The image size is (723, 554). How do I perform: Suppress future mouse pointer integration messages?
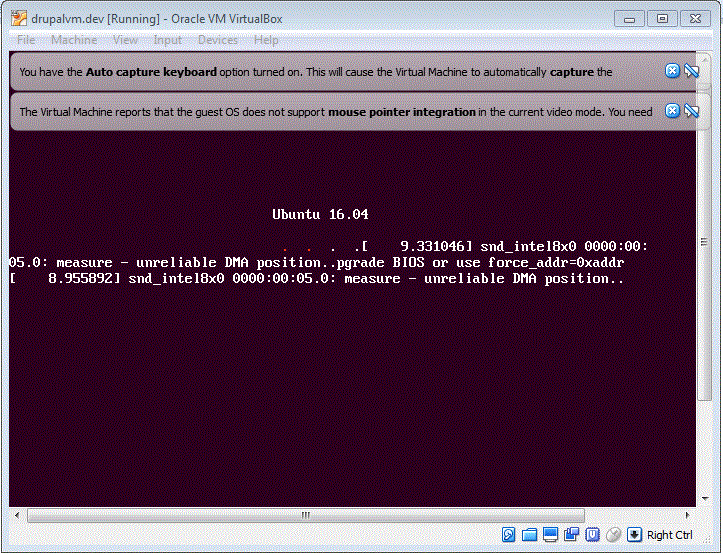point(692,111)
